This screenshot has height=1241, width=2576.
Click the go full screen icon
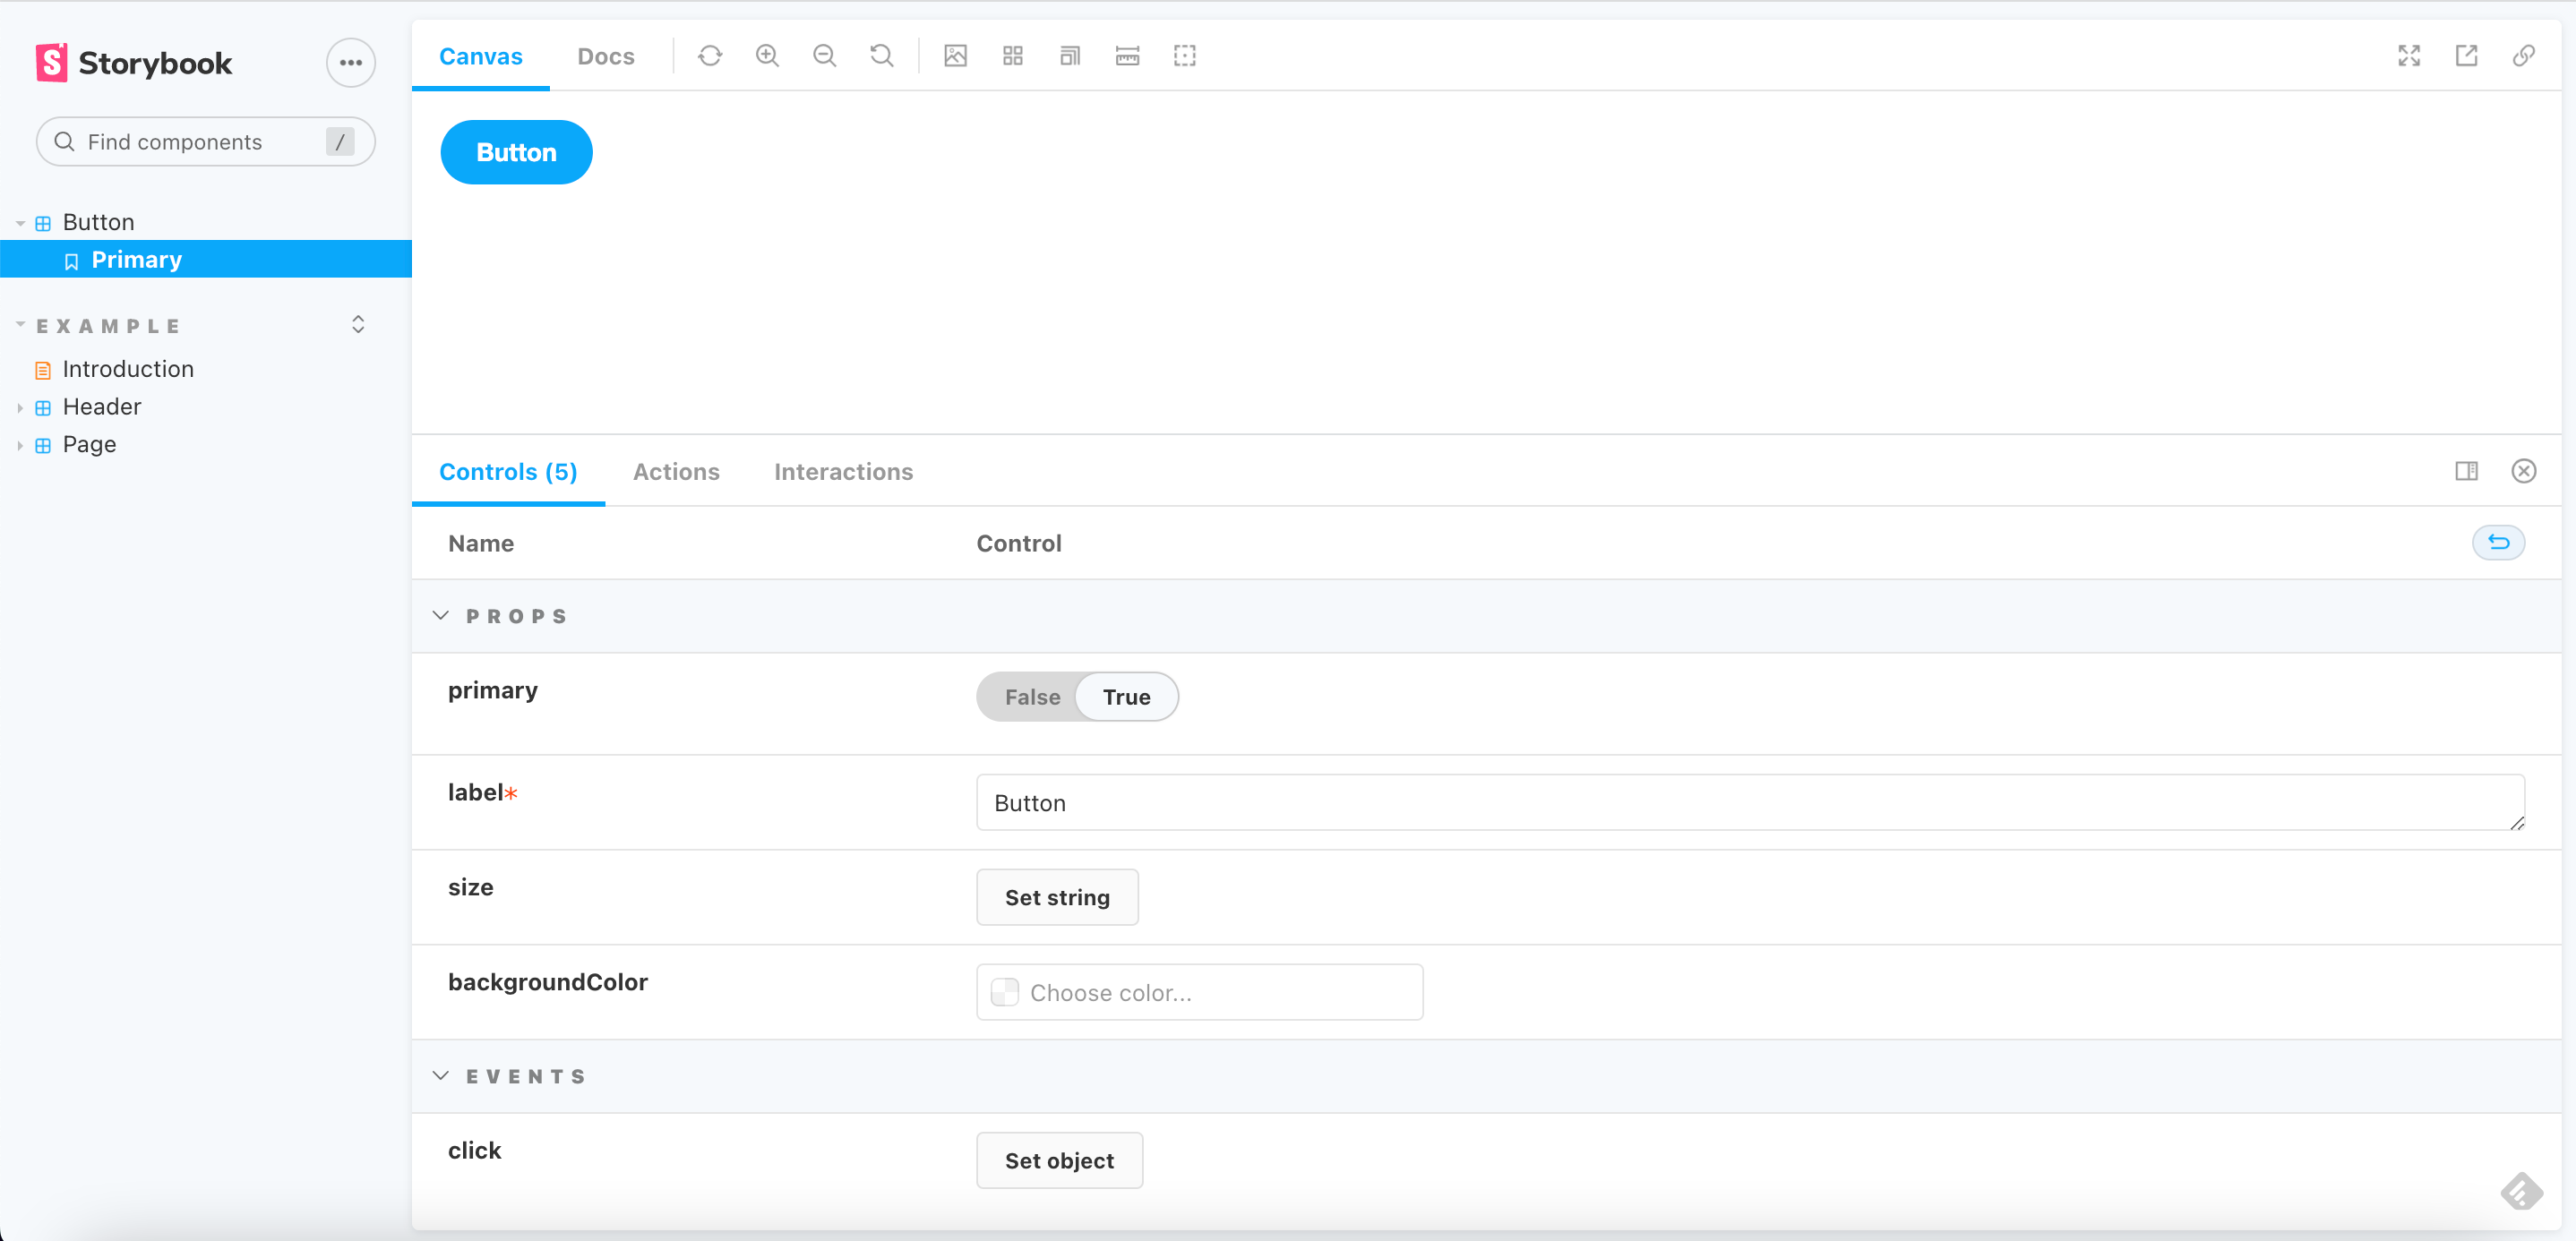(2409, 56)
